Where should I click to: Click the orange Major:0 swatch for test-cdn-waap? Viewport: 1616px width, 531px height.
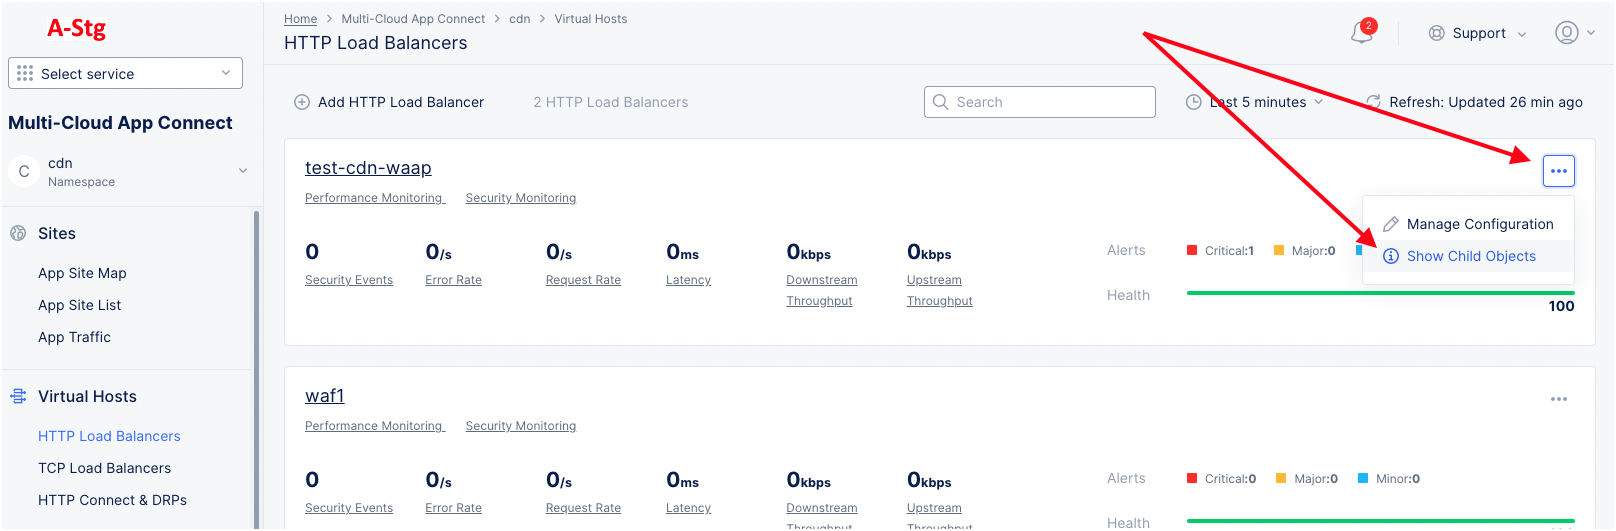click(x=1279, y=250)
